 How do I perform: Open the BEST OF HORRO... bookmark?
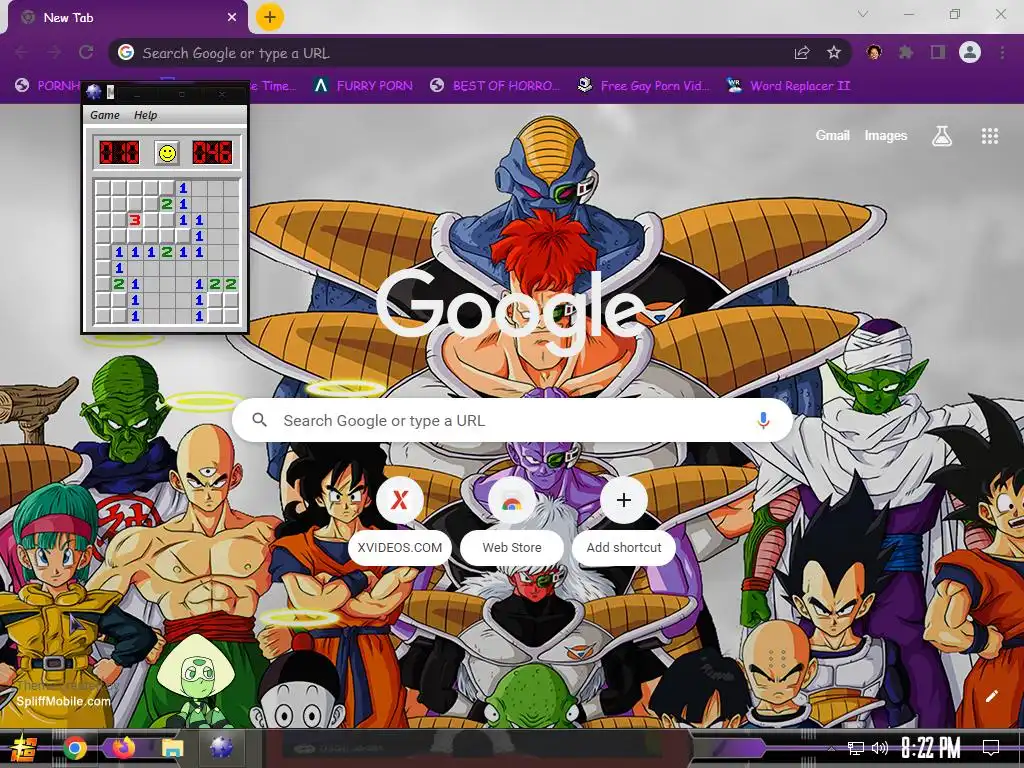click(495, 86)
